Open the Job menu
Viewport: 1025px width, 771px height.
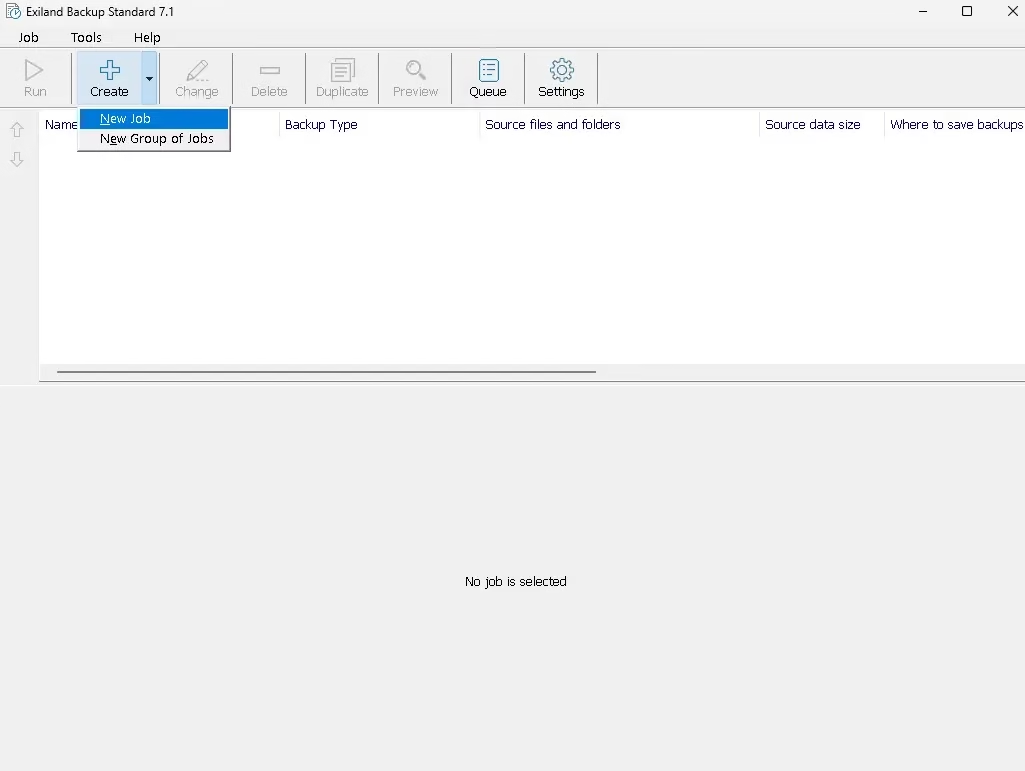(29, 37)
